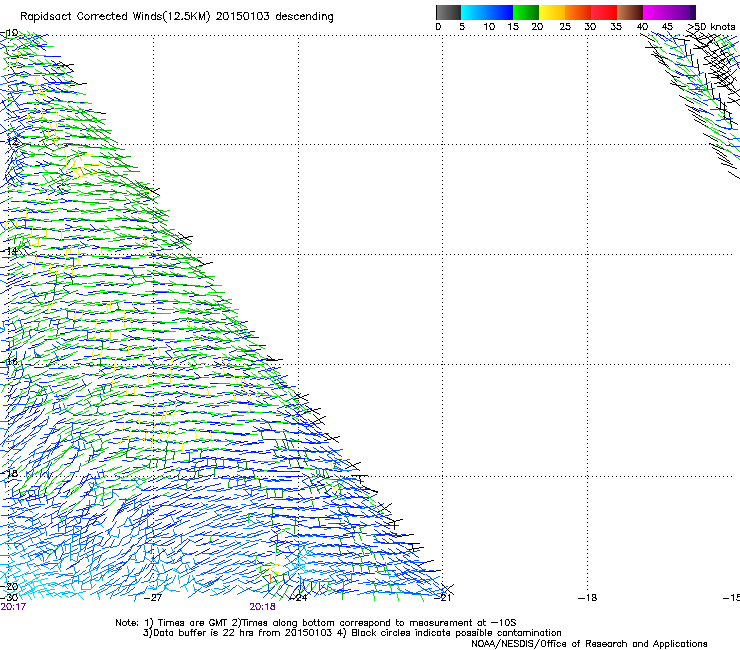This screenshot has width=740, height=650.
Task: Click the '>50 knots' legend label
Action: click(711, 27)
